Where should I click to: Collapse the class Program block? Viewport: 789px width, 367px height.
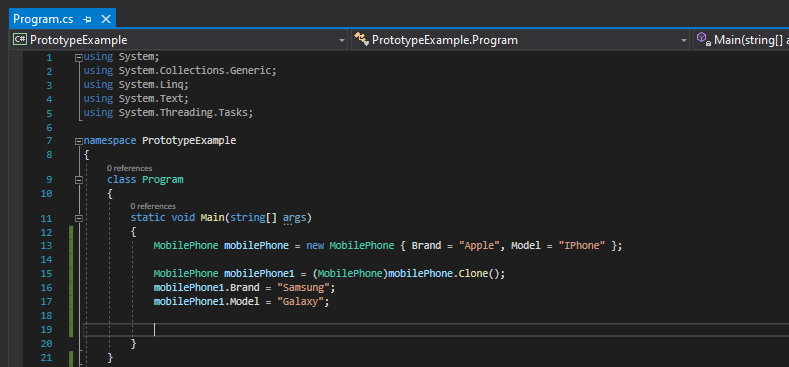[78, 180]
